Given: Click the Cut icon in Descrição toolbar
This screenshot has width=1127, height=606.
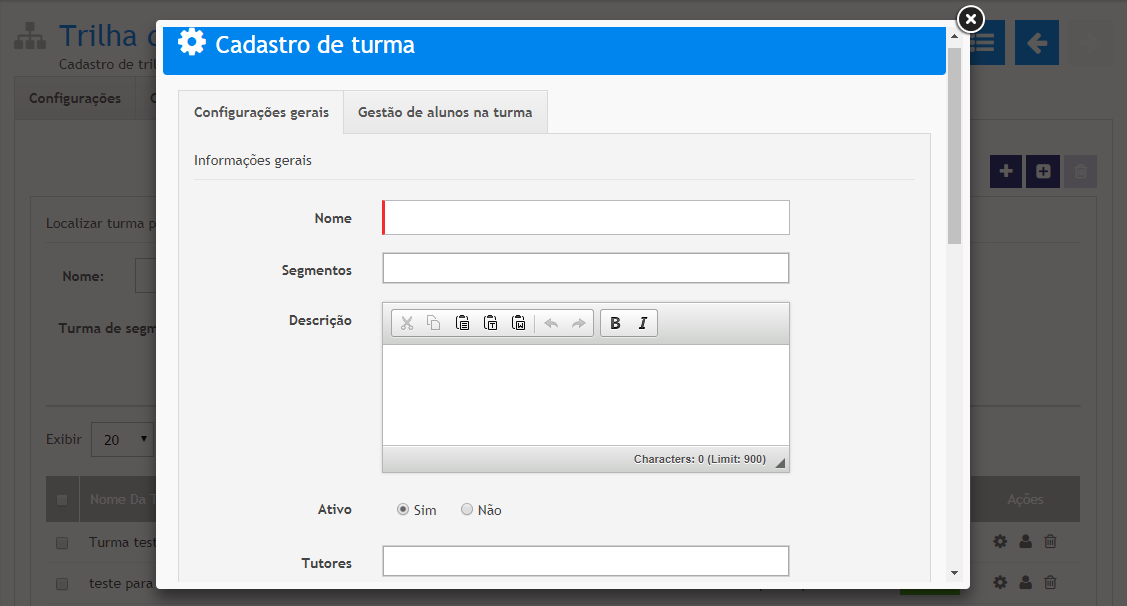Looking at the screenshot, I should click(407, 323).
